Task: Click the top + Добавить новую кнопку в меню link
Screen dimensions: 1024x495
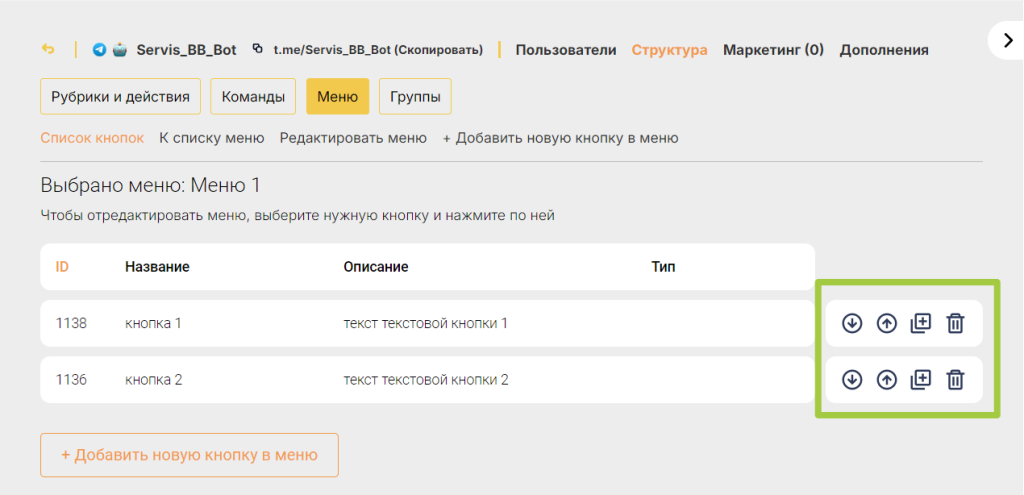Action: point(560,138)
